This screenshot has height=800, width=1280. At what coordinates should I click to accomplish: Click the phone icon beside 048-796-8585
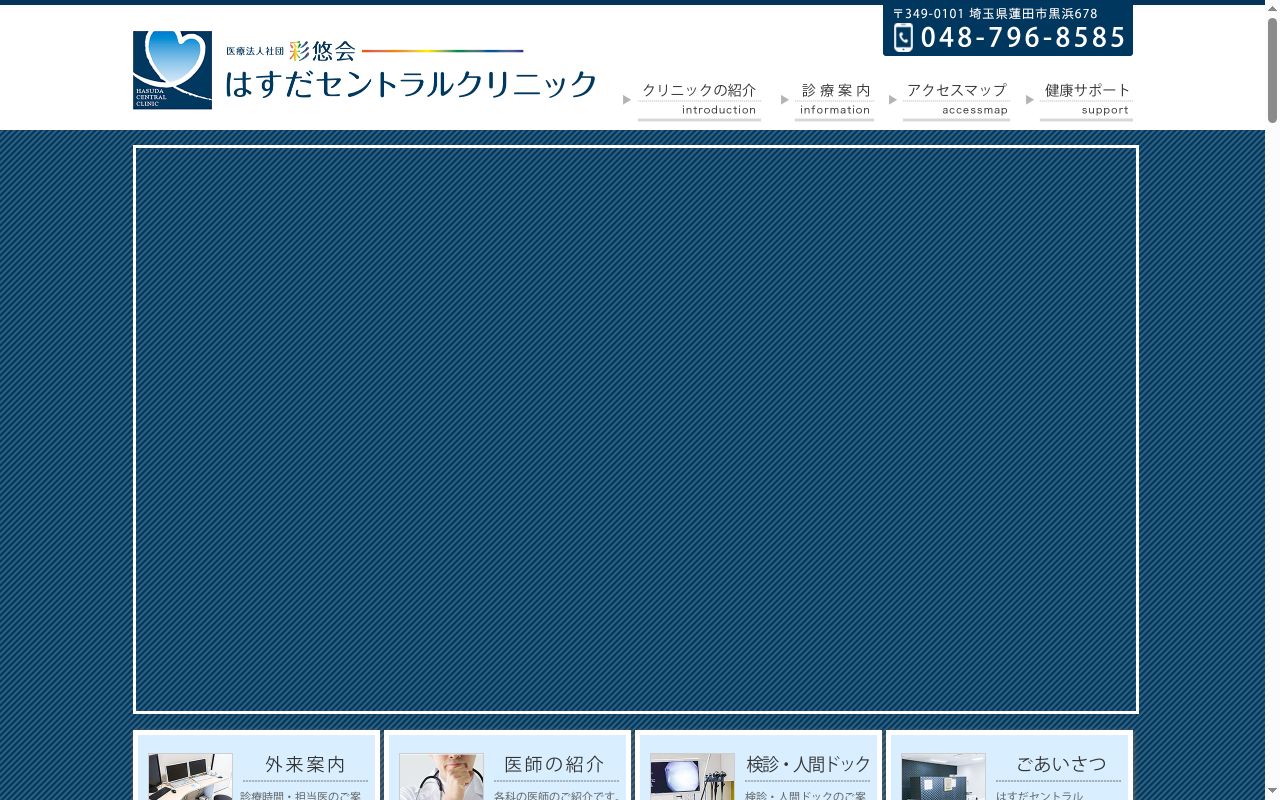903,38
